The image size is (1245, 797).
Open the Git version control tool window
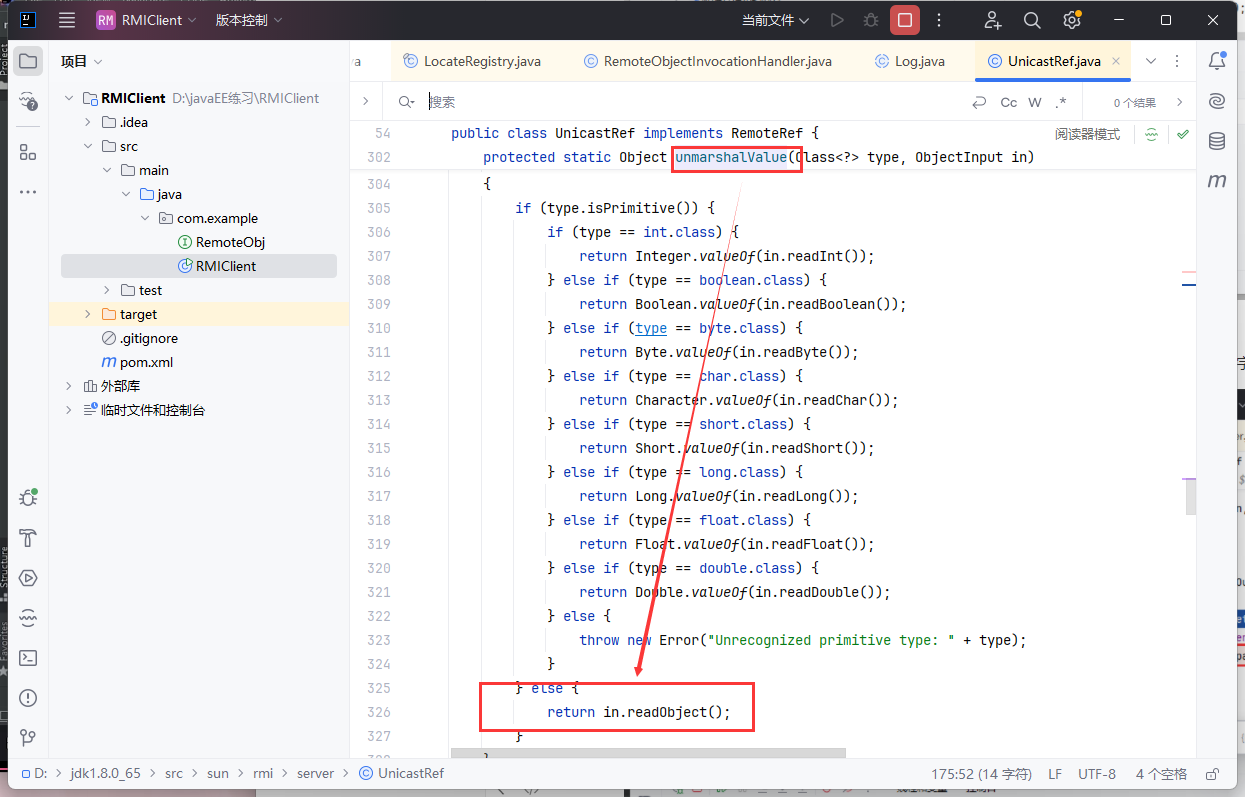click(x=28, y=738)
